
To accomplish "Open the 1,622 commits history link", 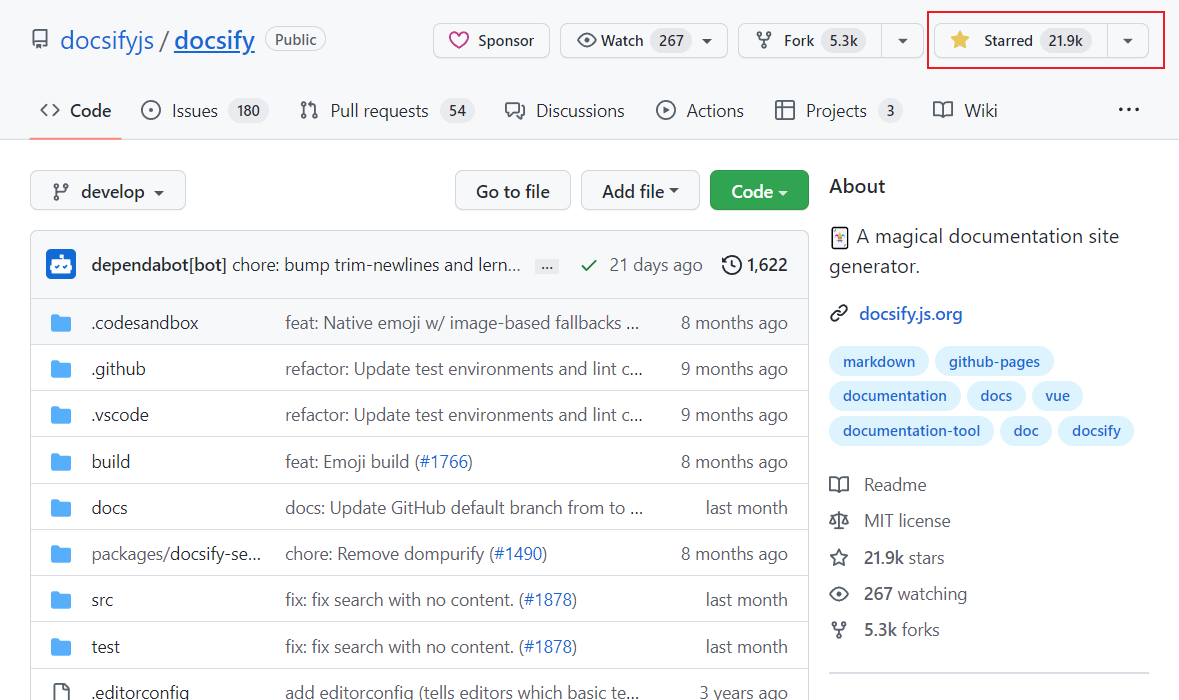I will (x=754, y=265).
